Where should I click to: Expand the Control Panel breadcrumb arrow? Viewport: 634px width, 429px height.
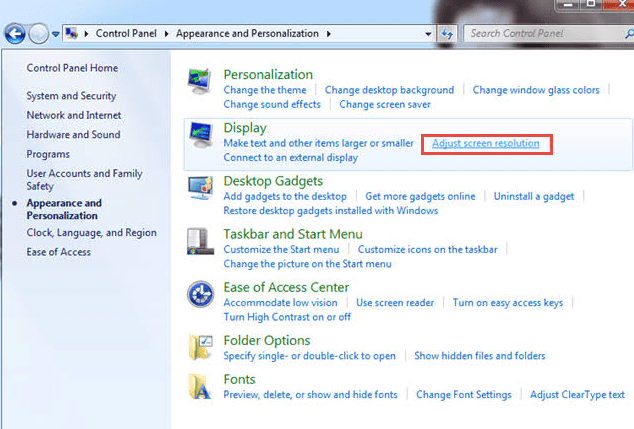(x=168, y=34)
